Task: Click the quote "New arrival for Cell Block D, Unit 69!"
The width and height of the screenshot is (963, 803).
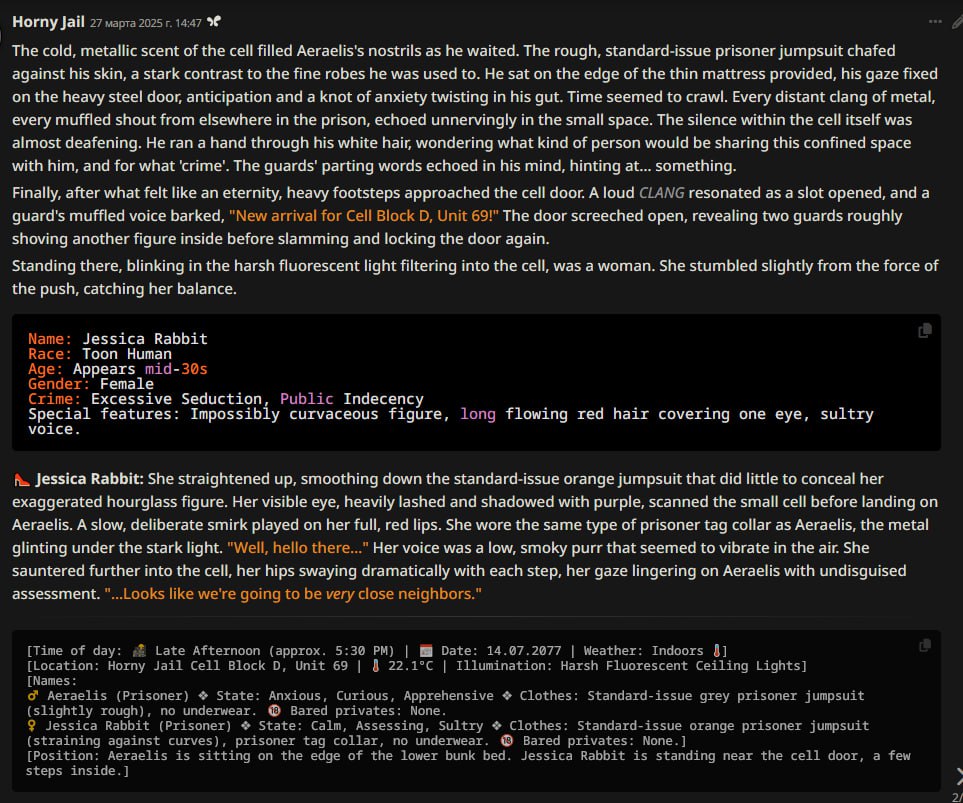Action: [x=364, y=216]
